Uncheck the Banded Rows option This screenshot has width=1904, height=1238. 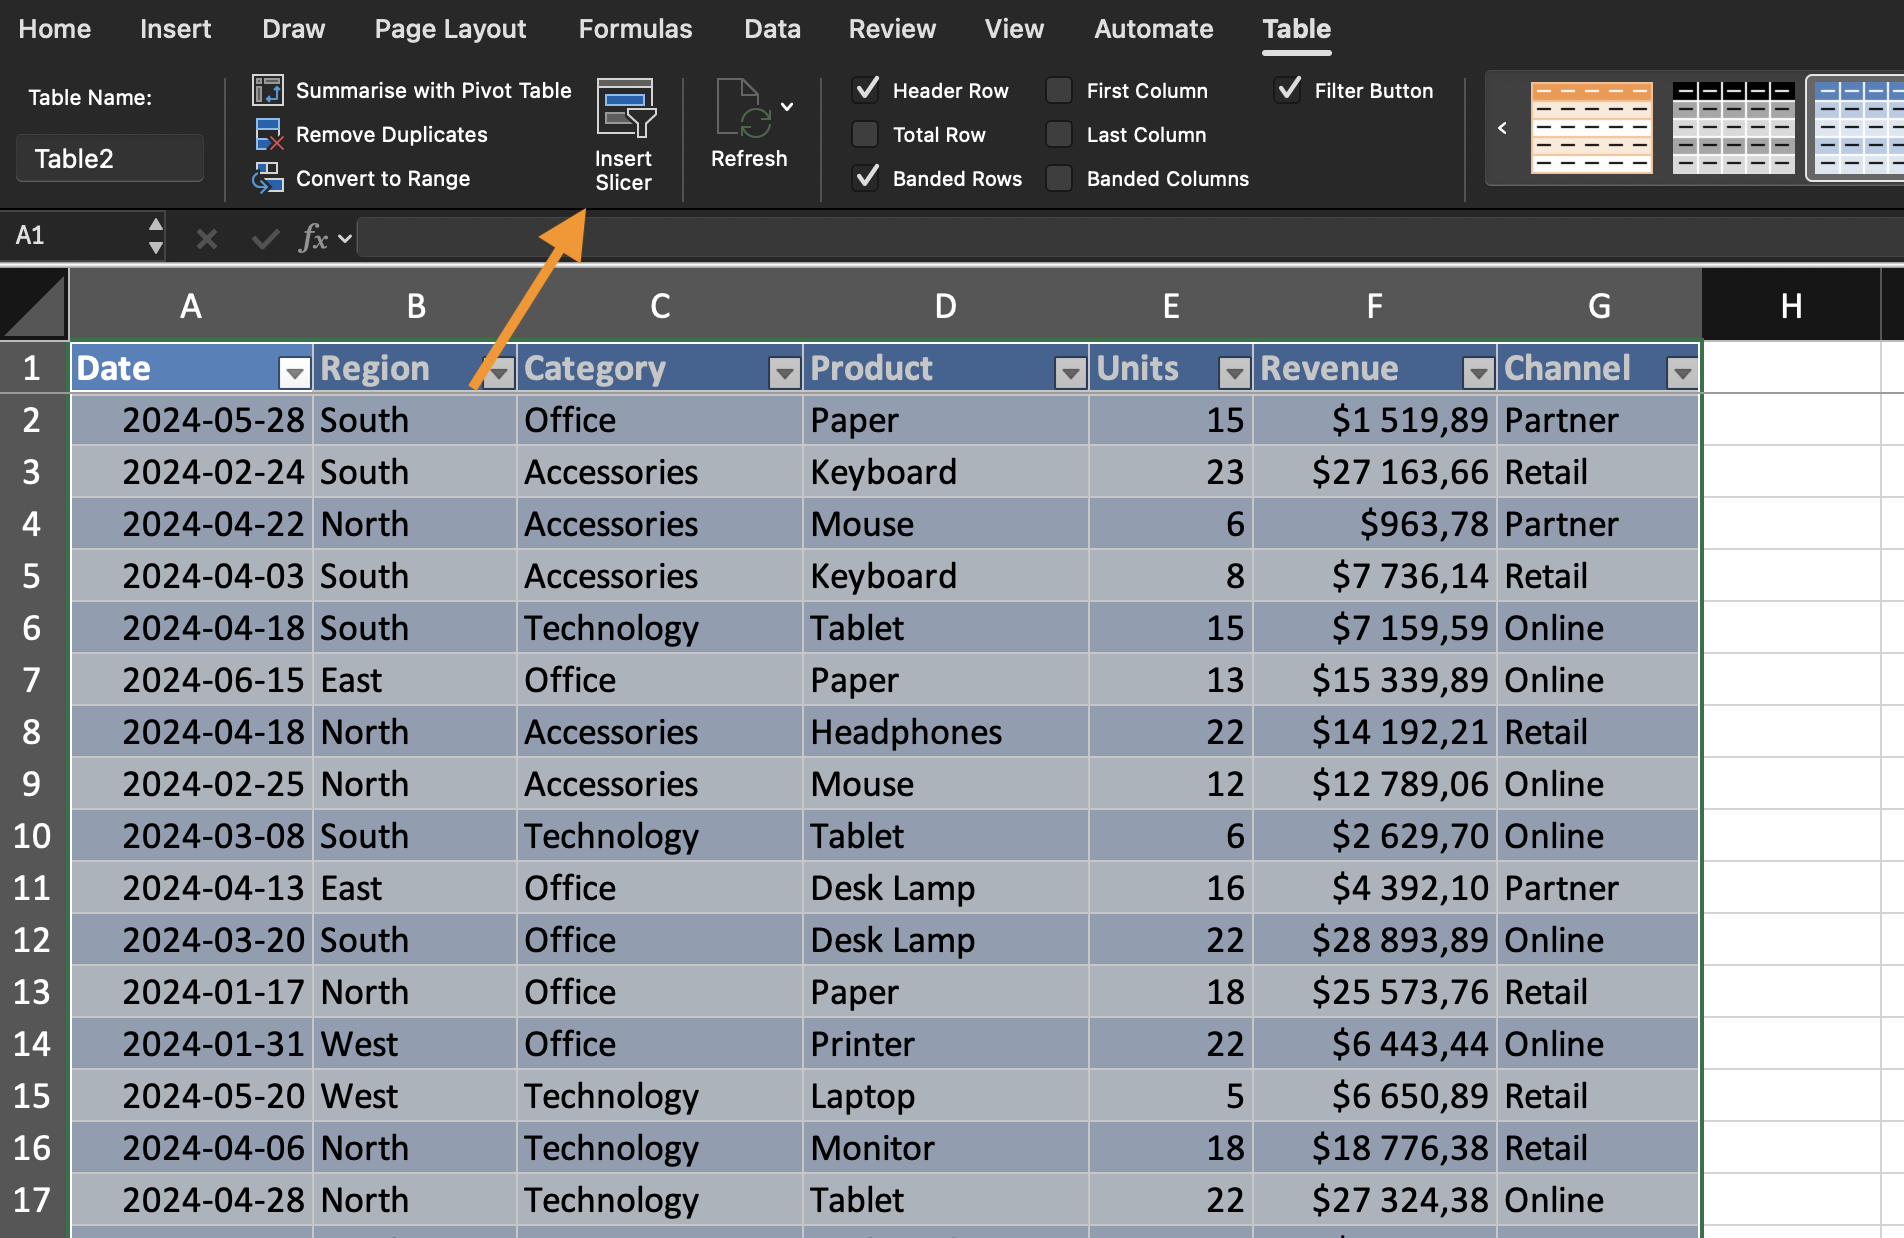click(x=865, y=178)
